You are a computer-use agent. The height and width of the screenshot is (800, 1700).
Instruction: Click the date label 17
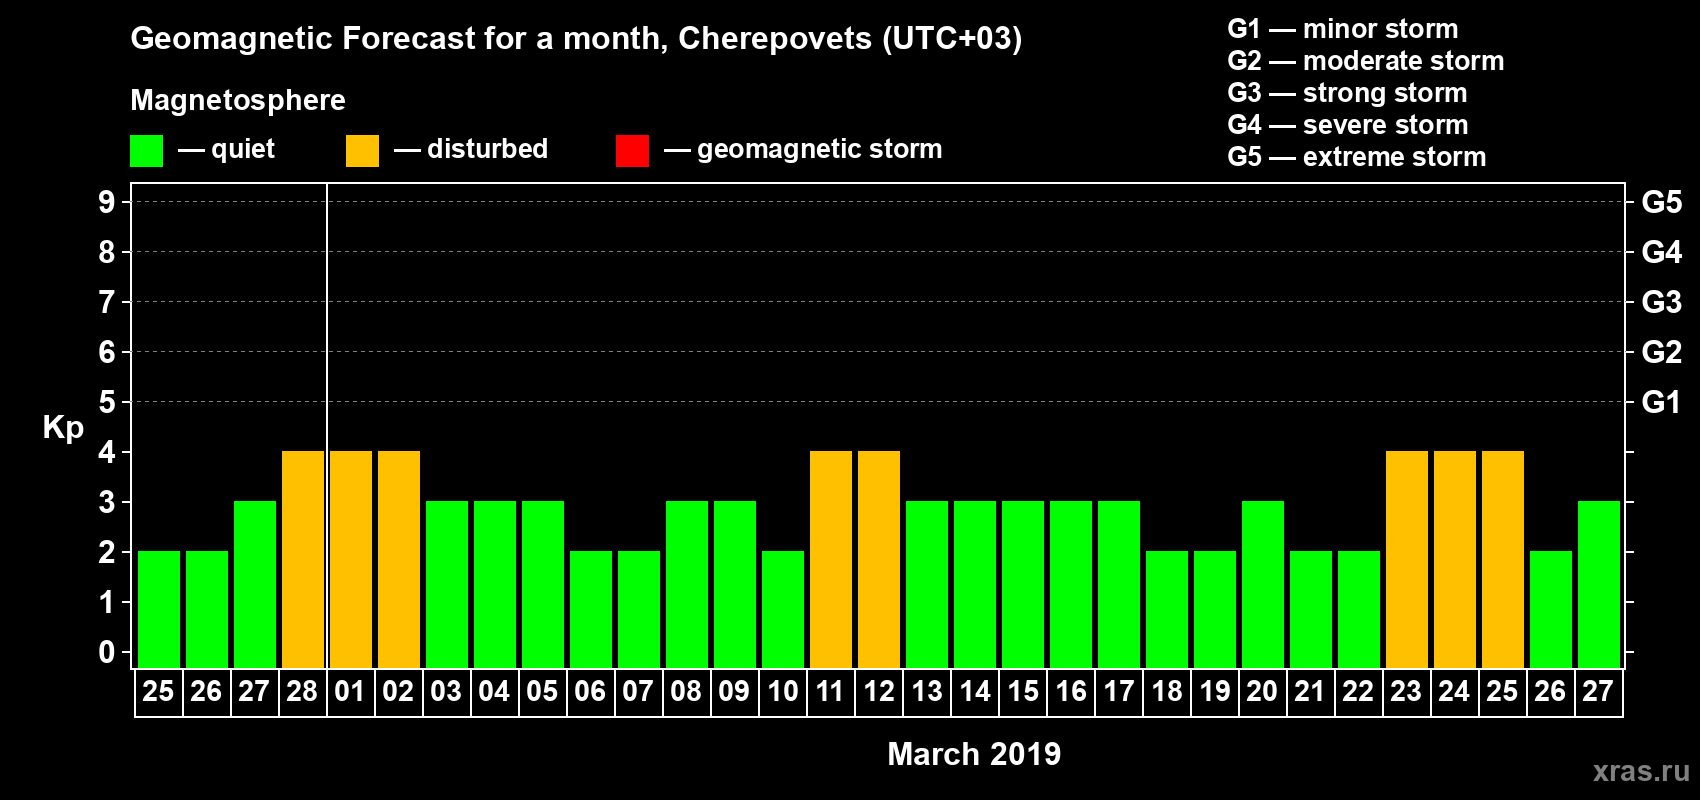coord(1119,692)
